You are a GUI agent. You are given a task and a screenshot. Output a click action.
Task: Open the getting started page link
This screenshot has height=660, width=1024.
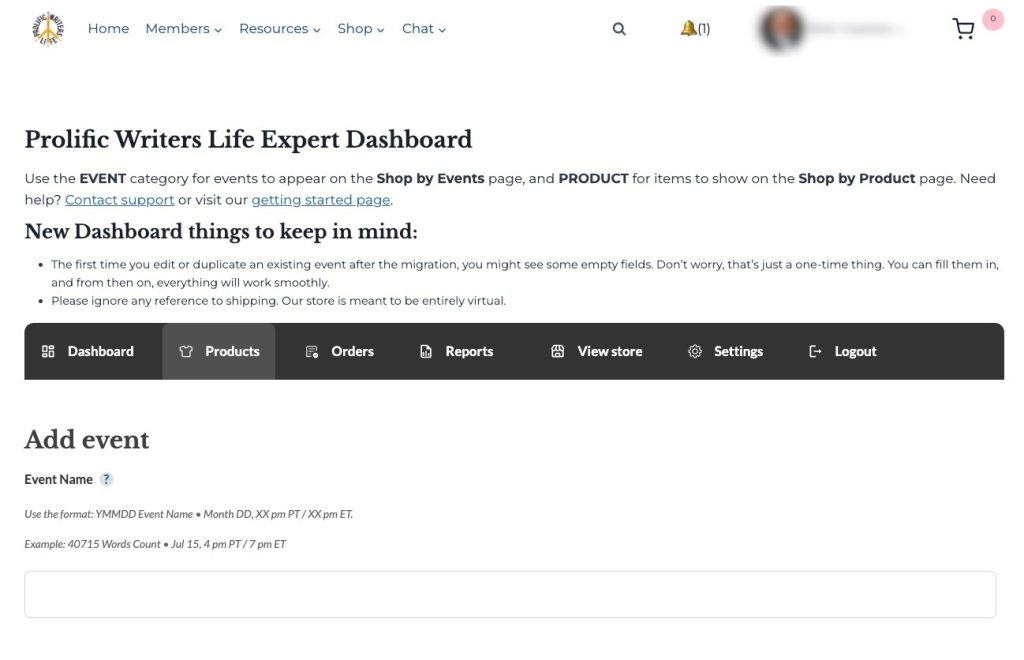(321, 200)
